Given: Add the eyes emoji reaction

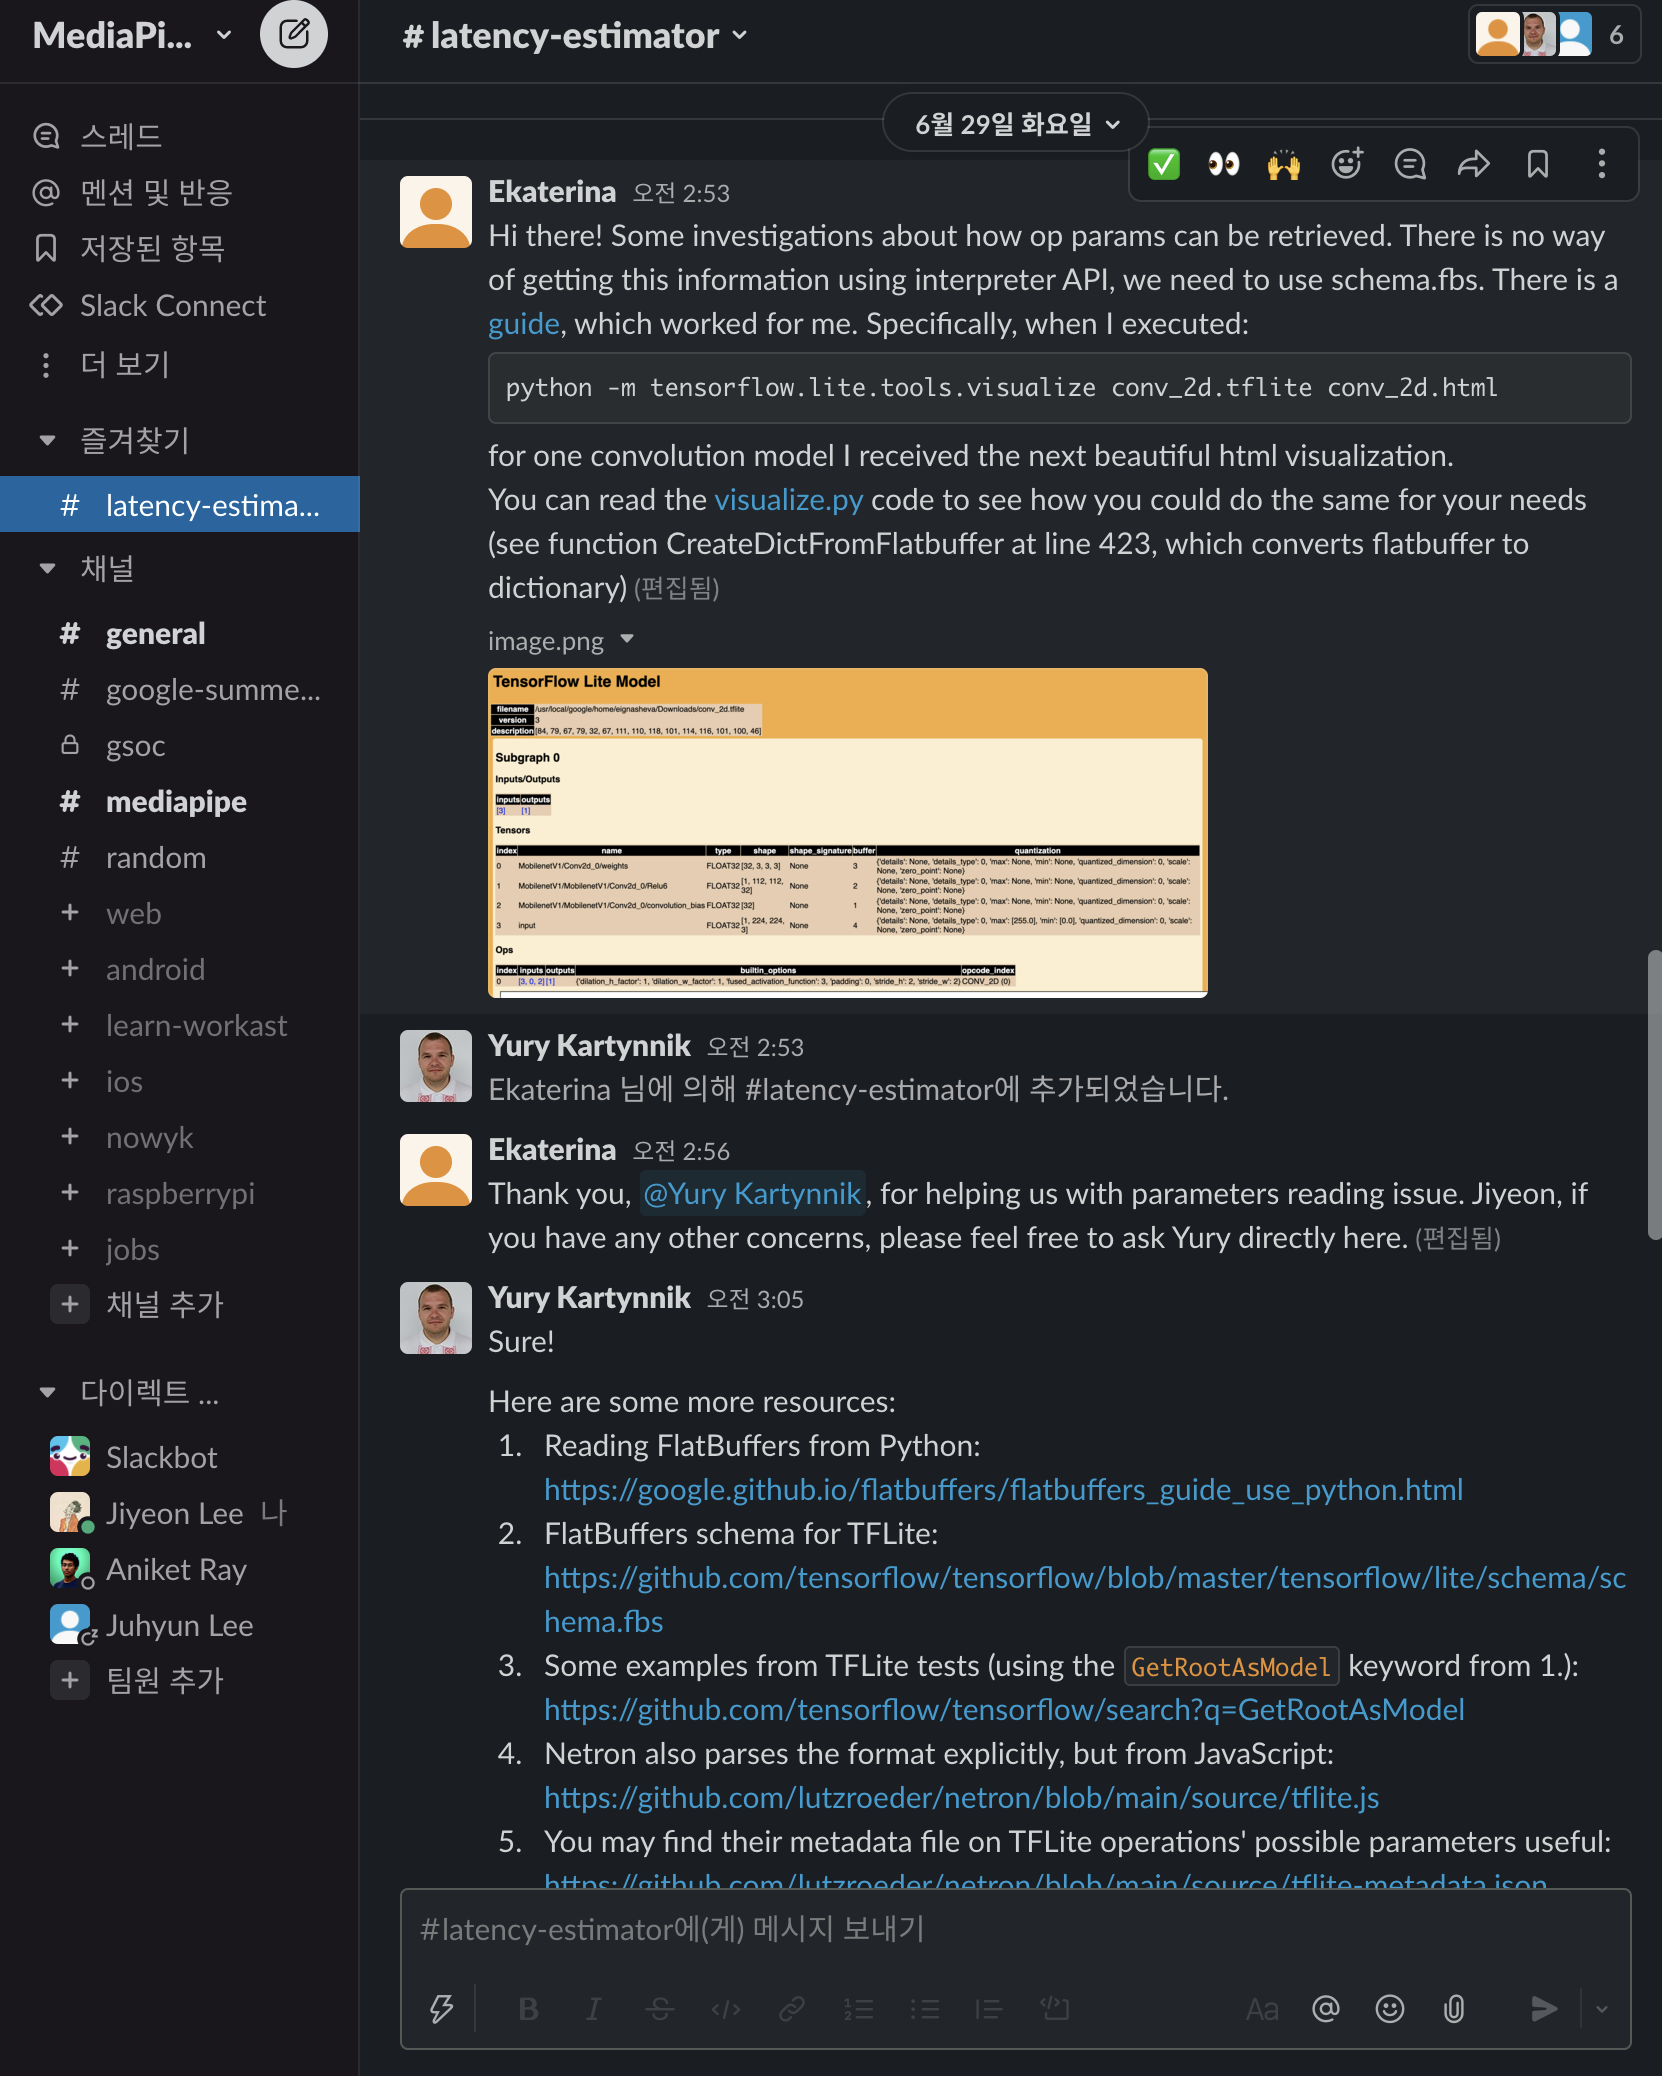Looking at the screenshot, I should click(1223, 164).
